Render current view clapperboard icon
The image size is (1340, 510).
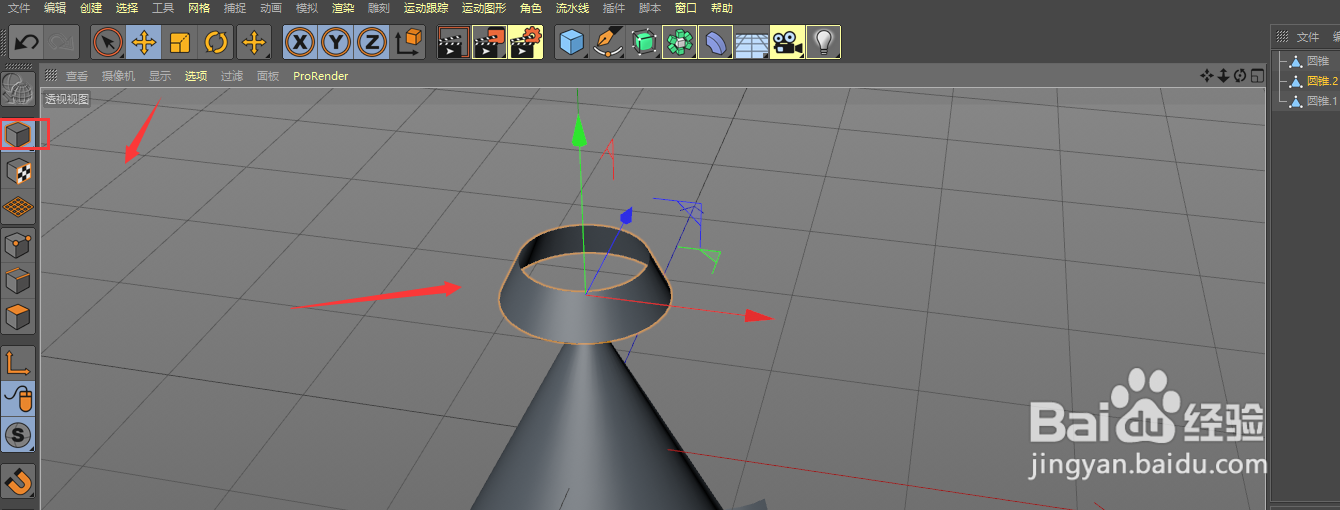454,42
